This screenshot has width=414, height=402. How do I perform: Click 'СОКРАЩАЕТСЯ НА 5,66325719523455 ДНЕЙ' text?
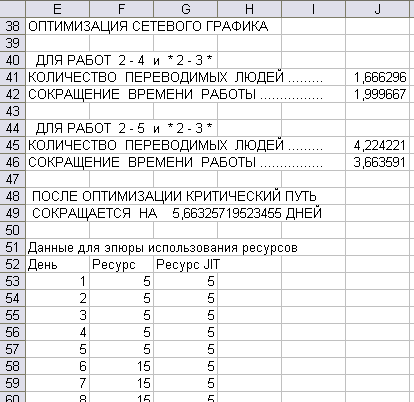[177, 213]
